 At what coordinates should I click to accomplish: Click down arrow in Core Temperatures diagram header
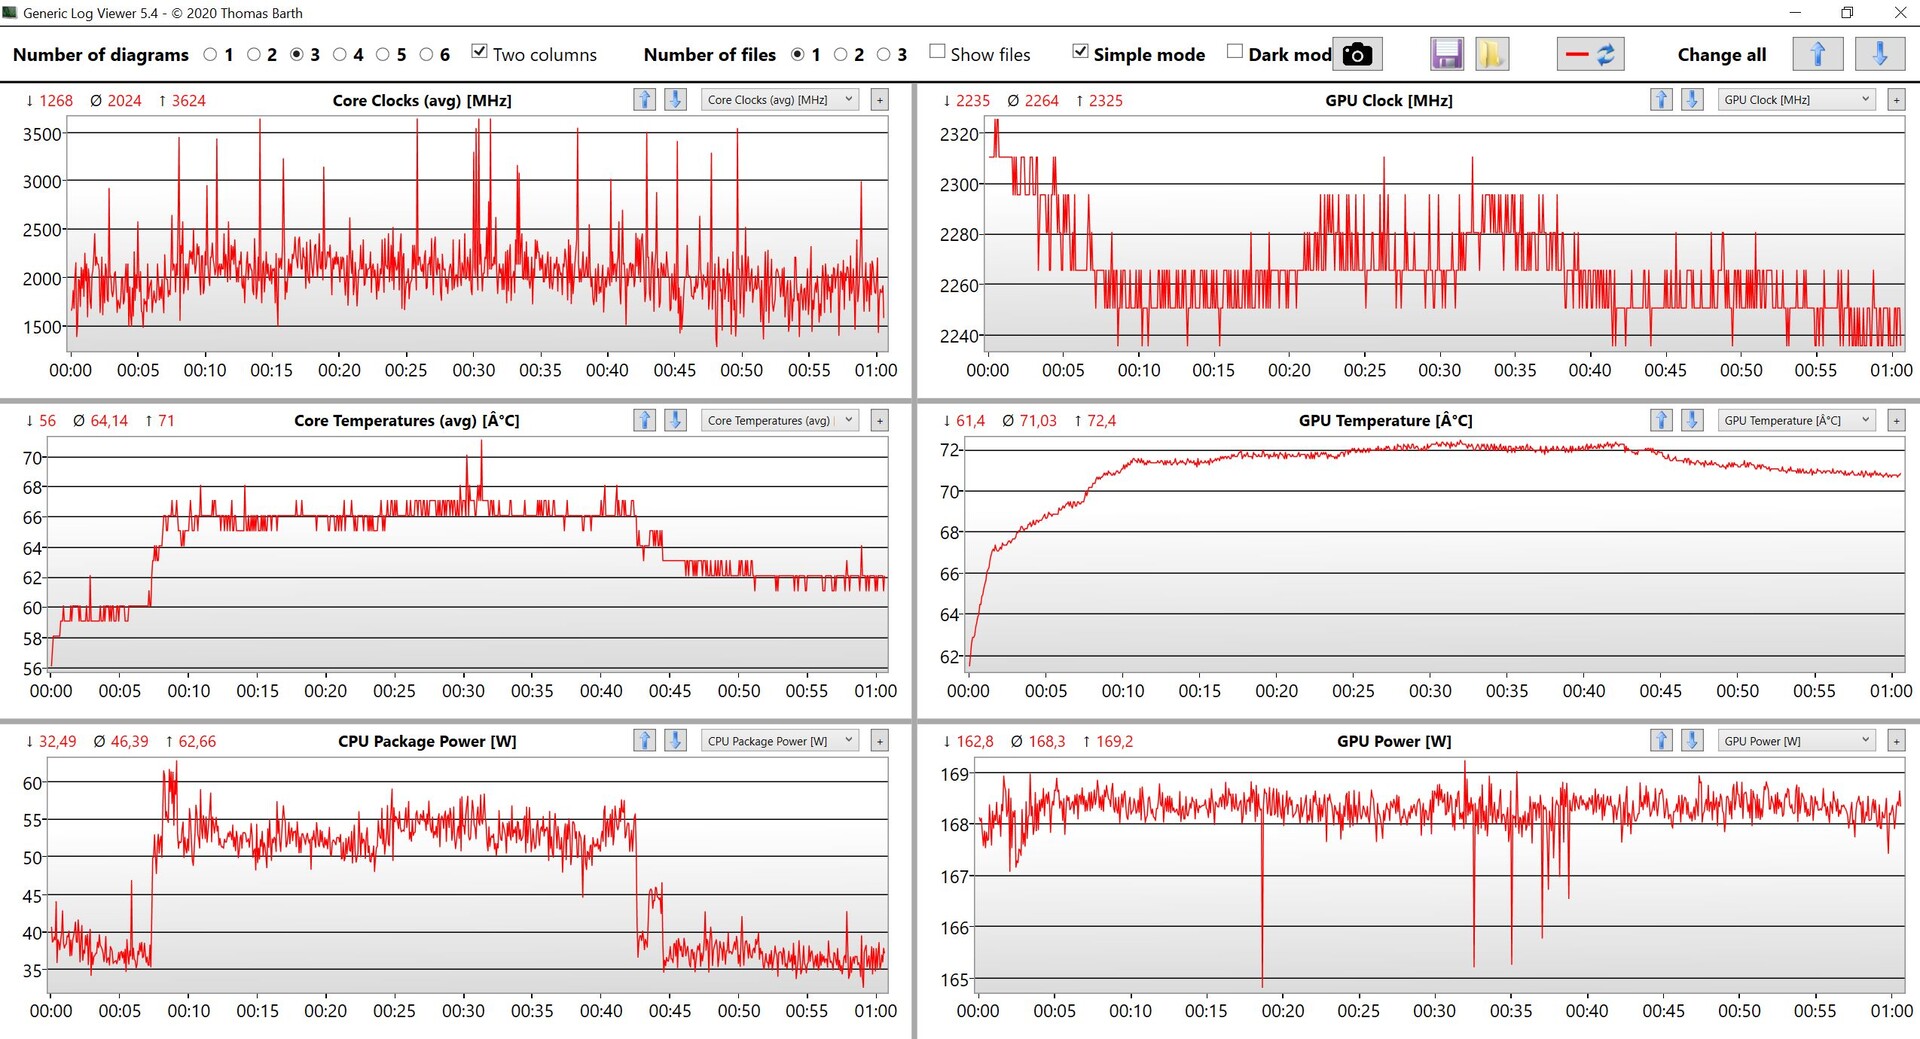[676, 420]
